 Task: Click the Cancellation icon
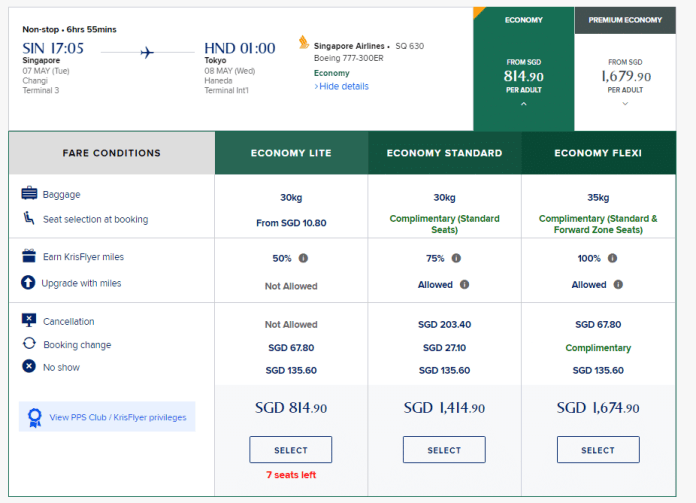[29, 320]
